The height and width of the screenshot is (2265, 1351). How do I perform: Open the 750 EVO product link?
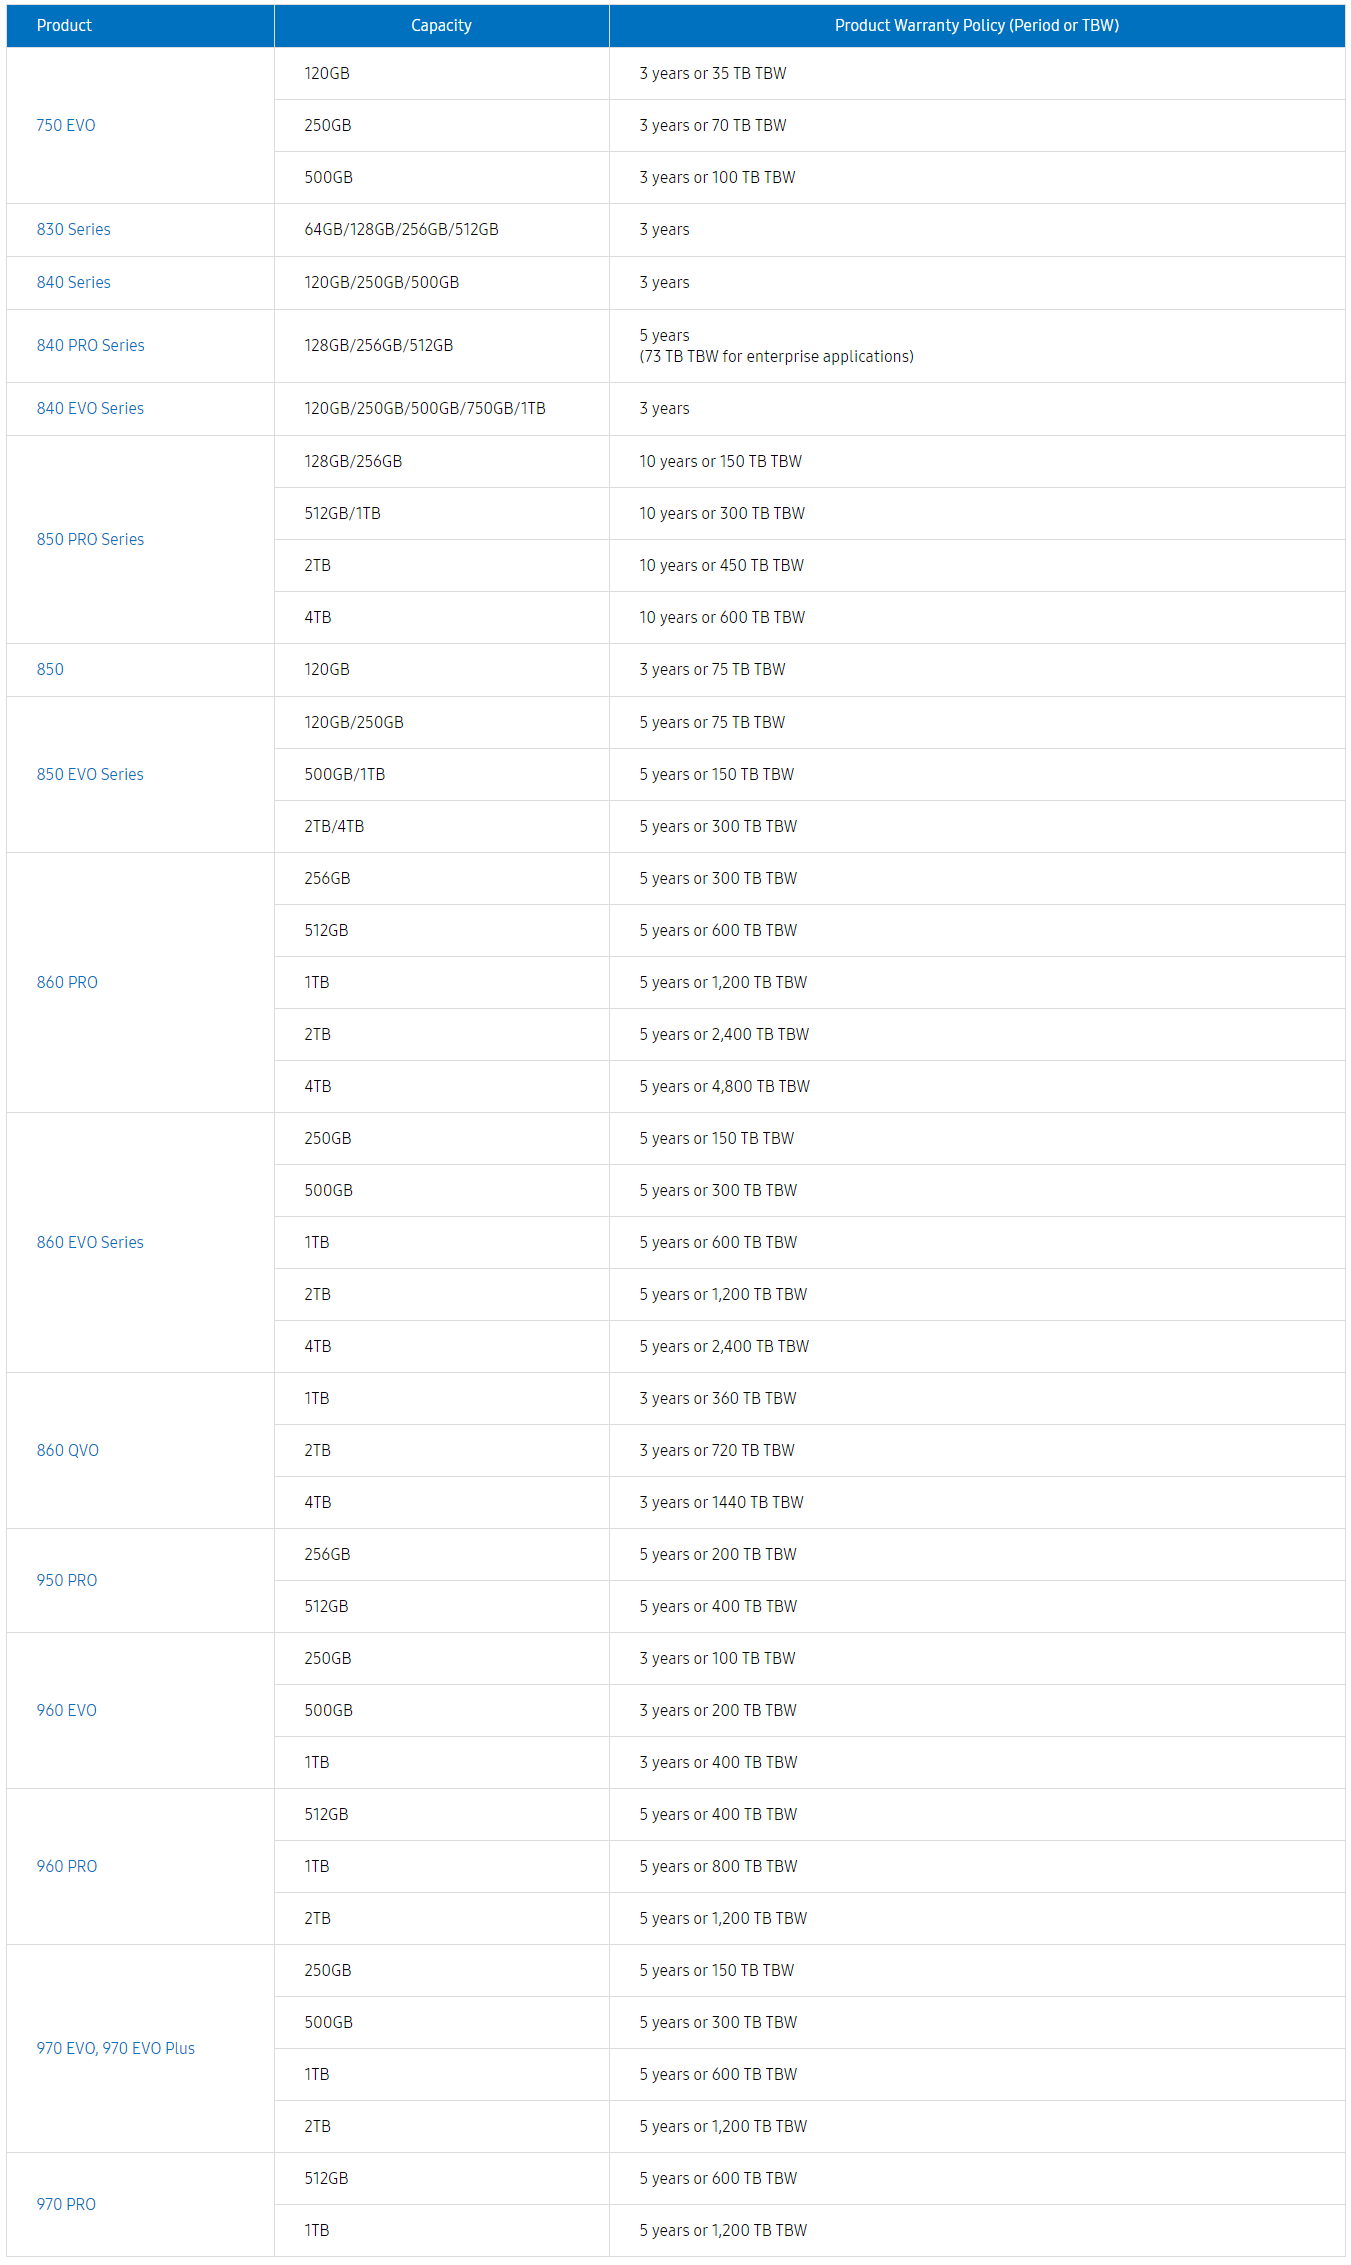[x=66, y=125]
